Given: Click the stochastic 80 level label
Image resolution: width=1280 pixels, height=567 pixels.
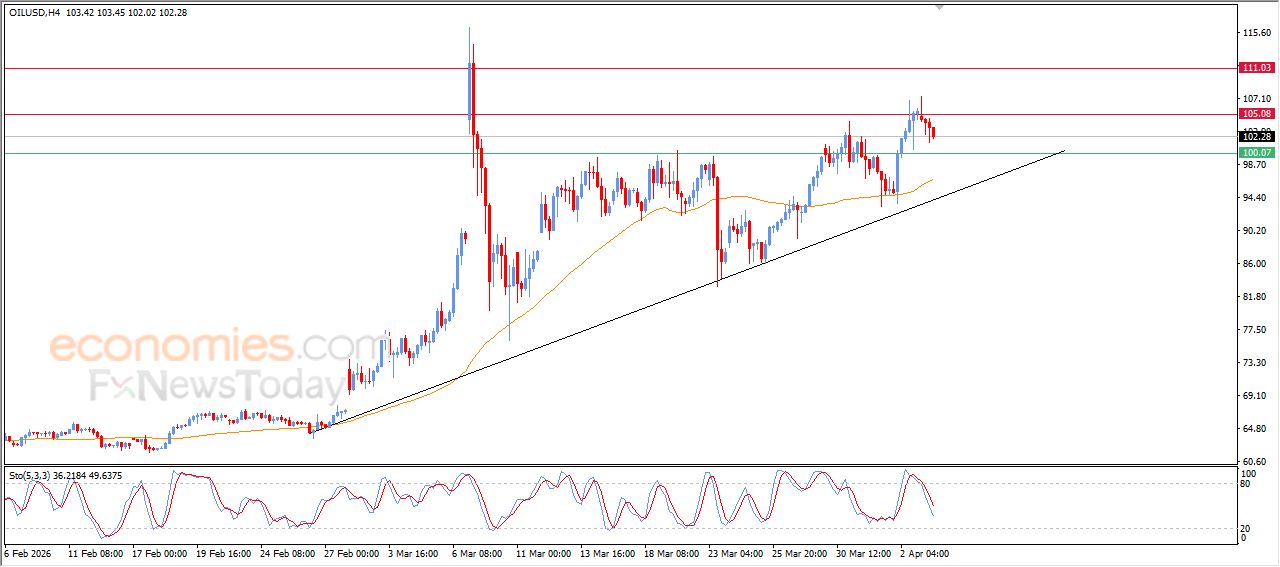Looking at the screenshot, I should [1246, 484].
